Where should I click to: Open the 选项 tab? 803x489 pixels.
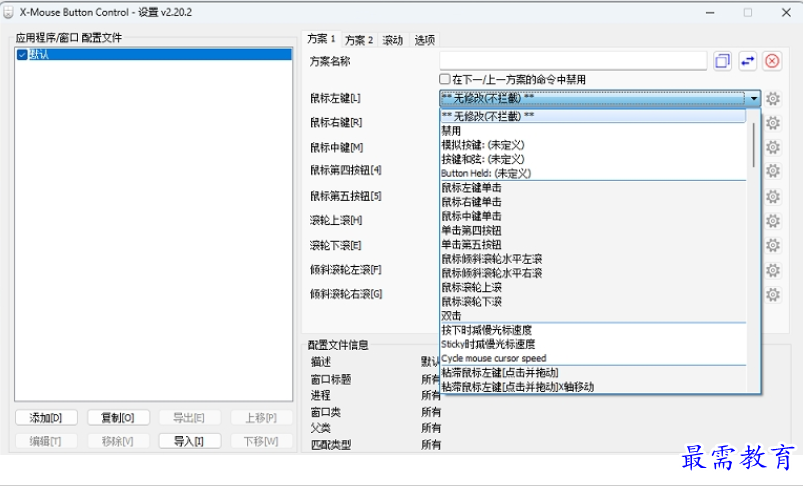[425, 39]
